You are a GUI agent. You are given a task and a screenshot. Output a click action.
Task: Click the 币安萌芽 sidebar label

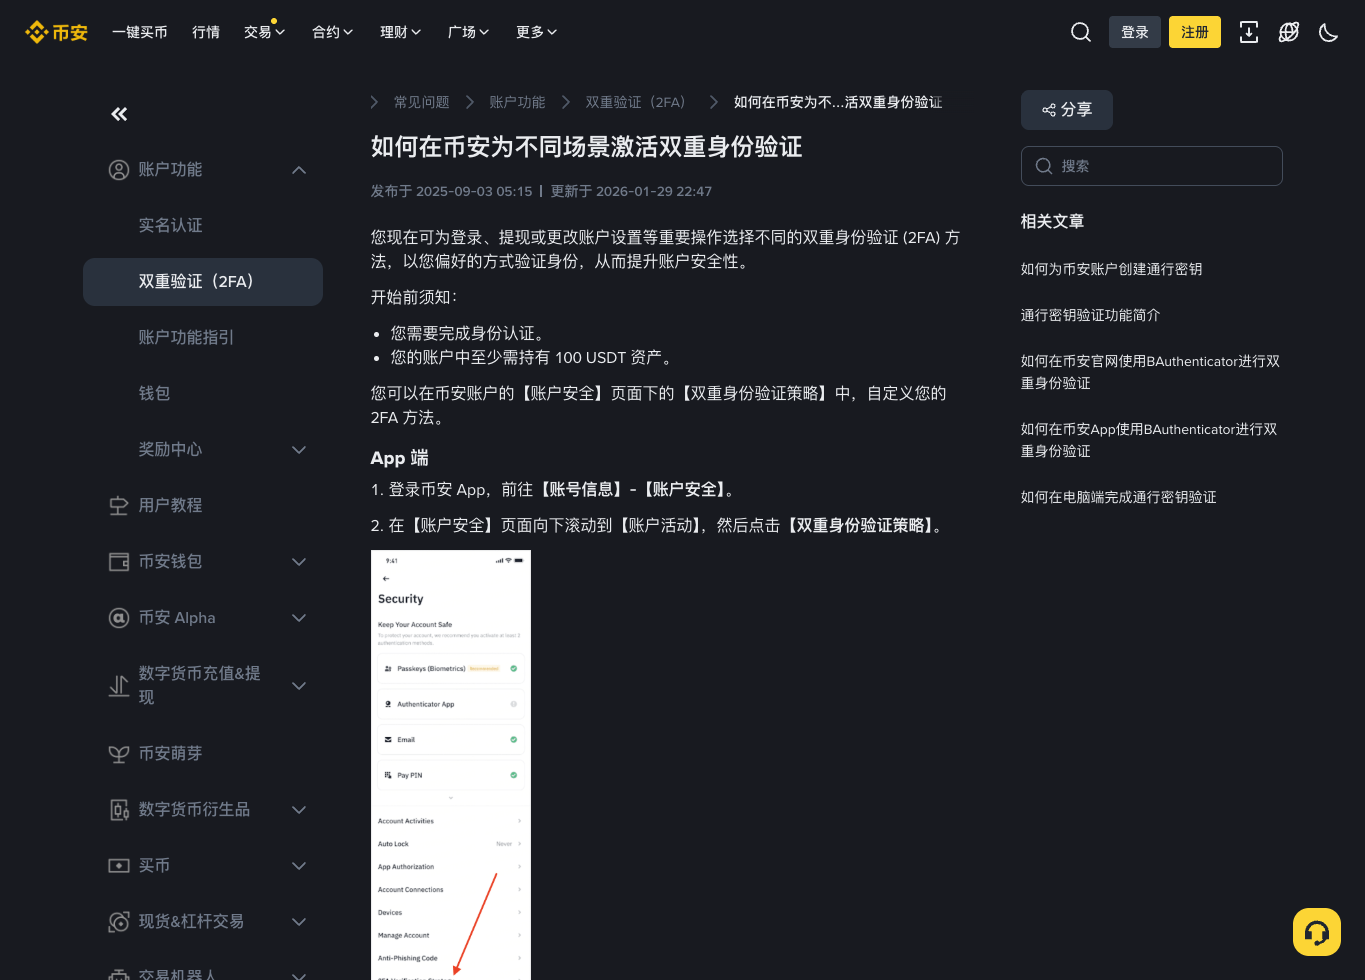click(x=171, y=754)
